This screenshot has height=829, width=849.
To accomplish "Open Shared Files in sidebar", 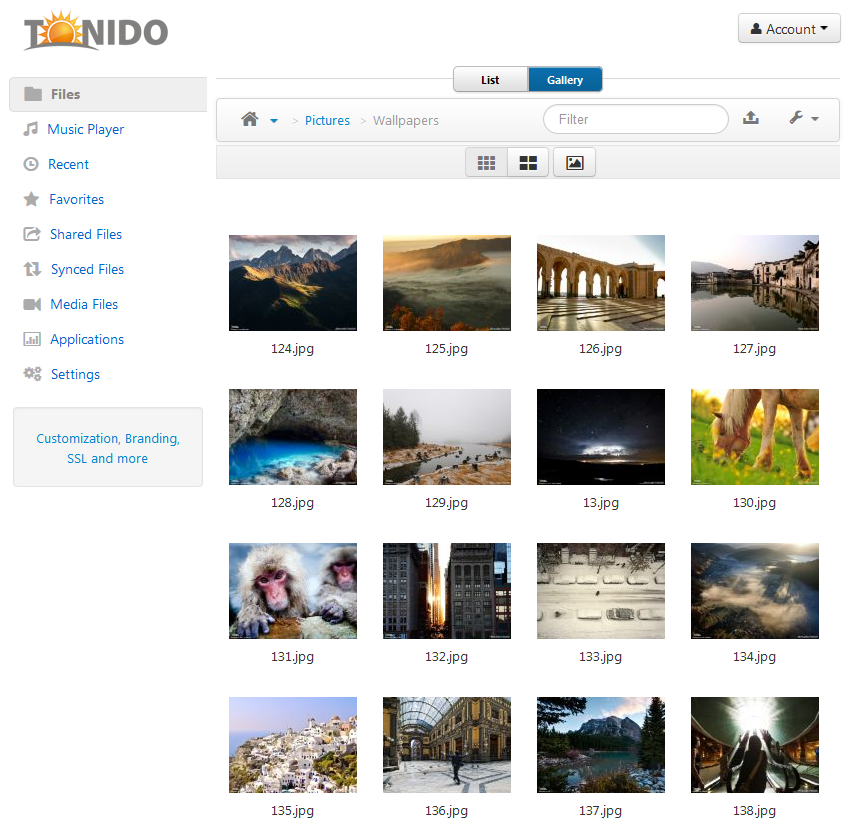I will 86,234.
